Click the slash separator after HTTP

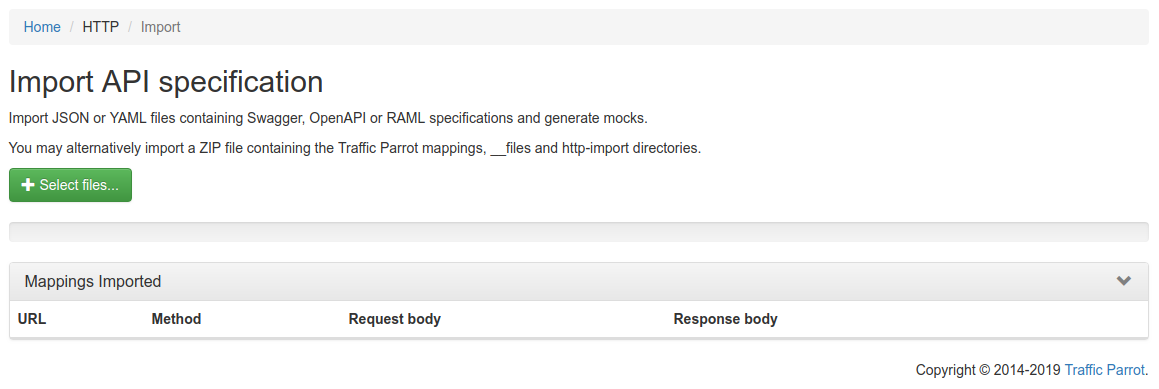(x=130, y=27)
